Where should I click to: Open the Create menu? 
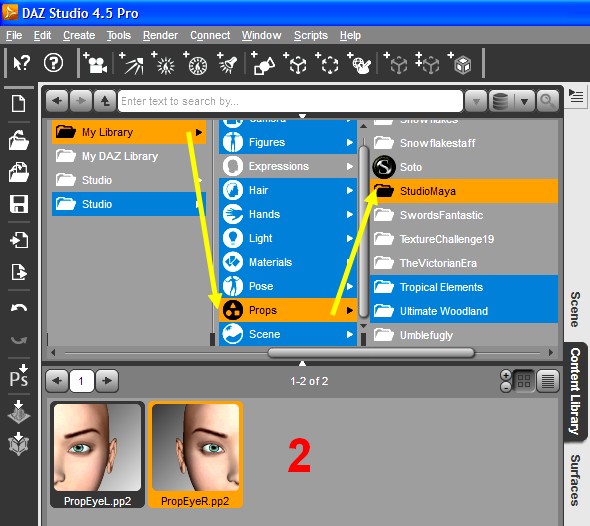pyautogui.click(x=79, y=35)
